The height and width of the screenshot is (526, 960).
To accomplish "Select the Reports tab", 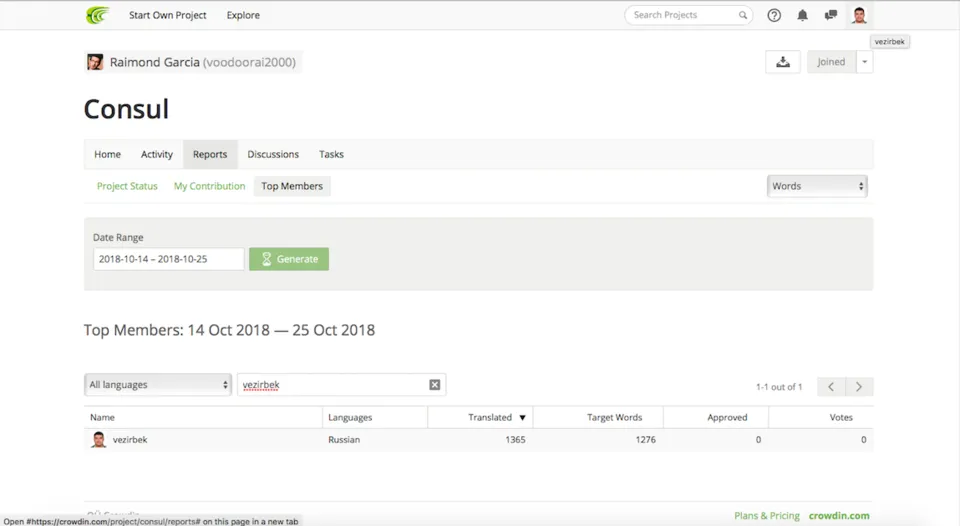I will pyautogui.click(x=210, y=154).
